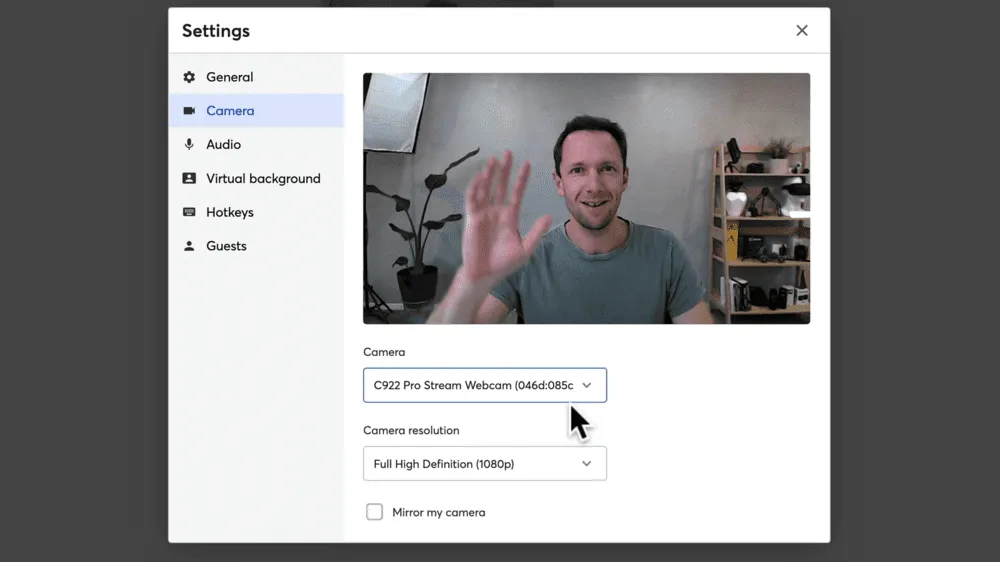Click the Settings dialog title

[216, 31]
